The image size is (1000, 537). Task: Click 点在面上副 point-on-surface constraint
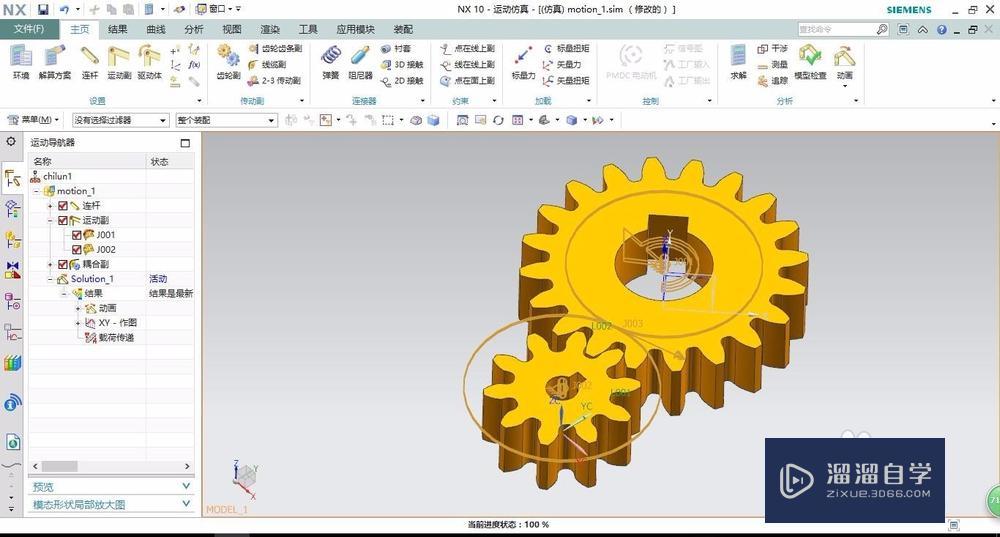click(467, 80)
